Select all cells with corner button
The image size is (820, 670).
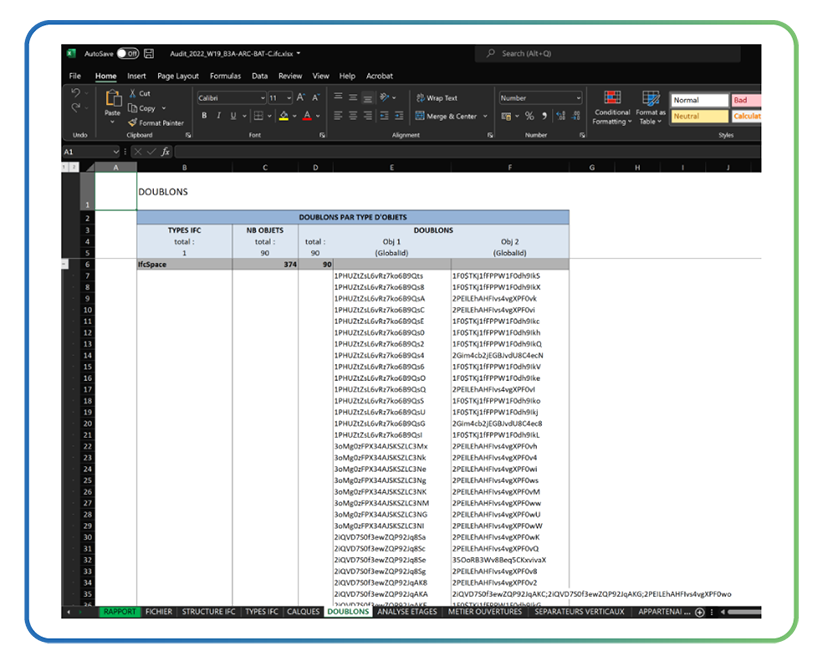pos(89,167)
